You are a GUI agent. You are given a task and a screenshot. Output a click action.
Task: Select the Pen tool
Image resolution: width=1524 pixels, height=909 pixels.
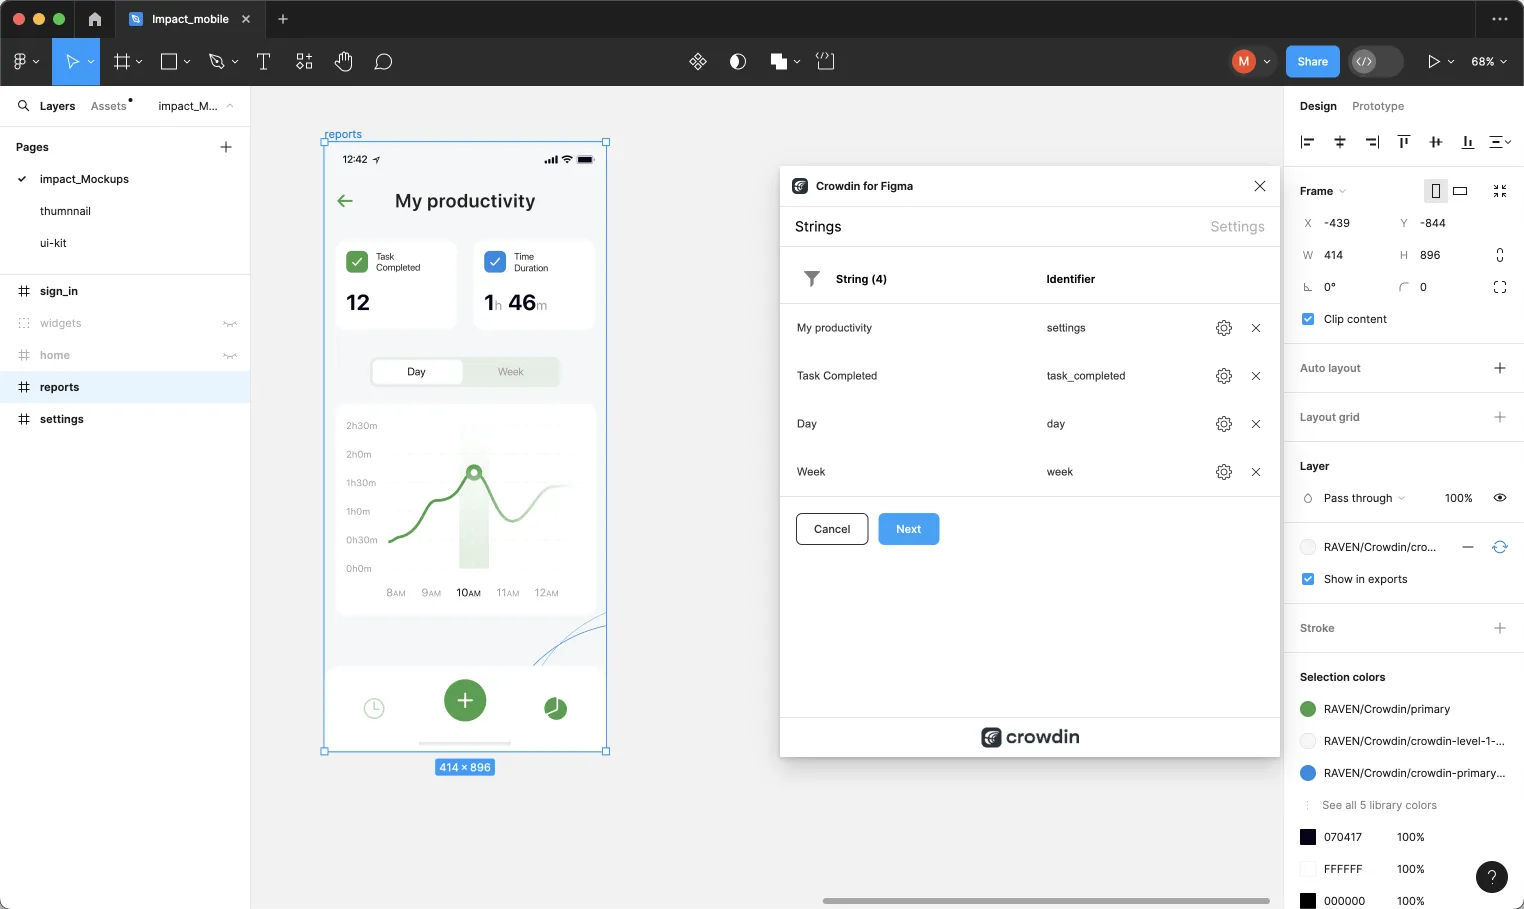click(x=216, y=62)
